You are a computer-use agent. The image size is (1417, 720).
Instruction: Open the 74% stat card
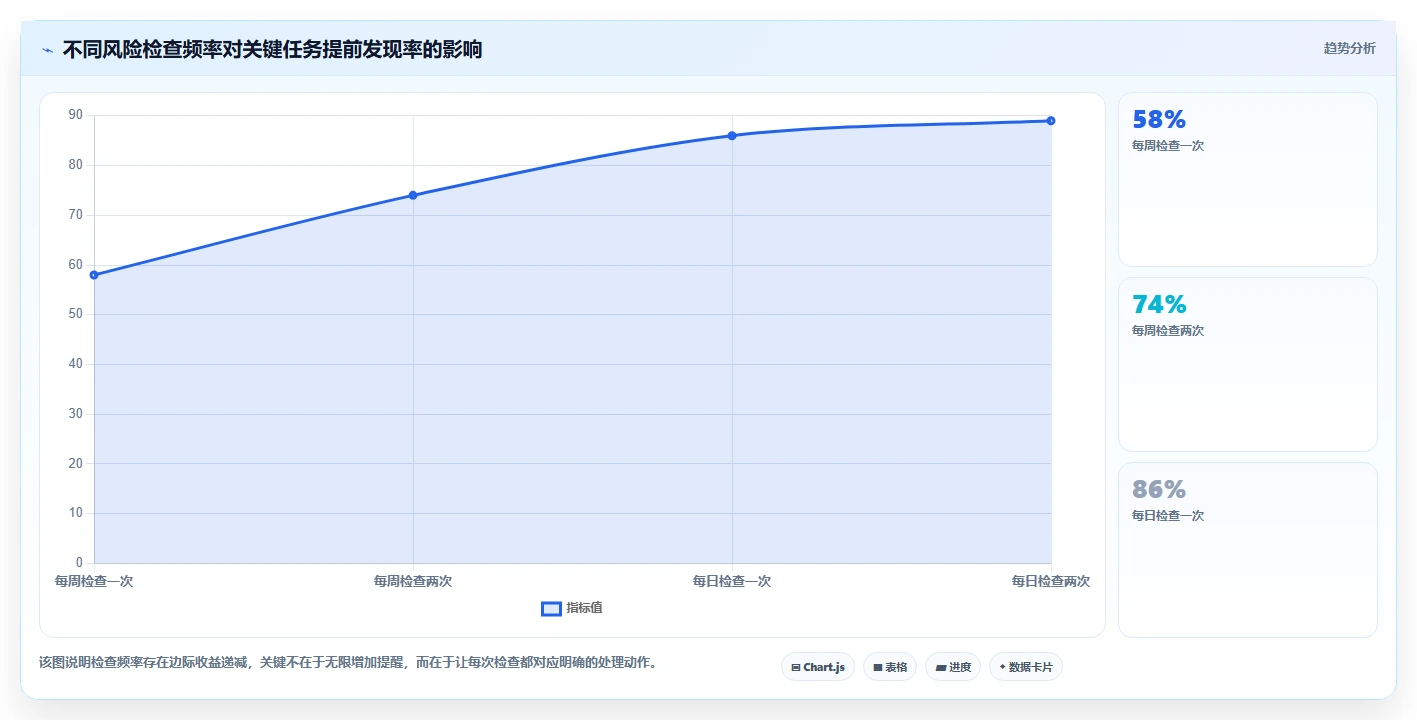1248,365
